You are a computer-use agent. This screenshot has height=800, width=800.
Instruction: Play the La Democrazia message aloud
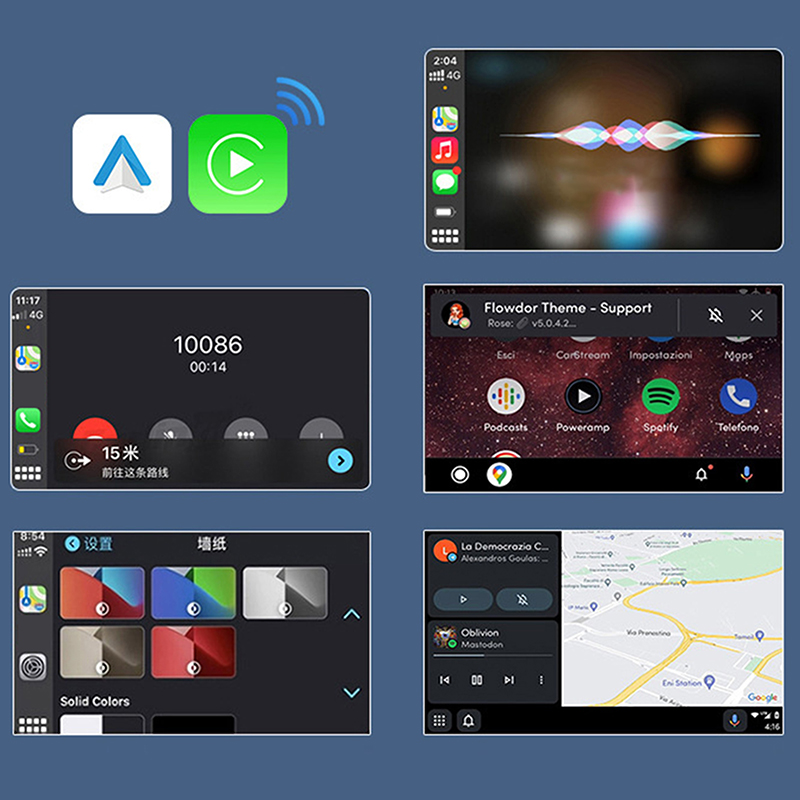coord(462,600)
